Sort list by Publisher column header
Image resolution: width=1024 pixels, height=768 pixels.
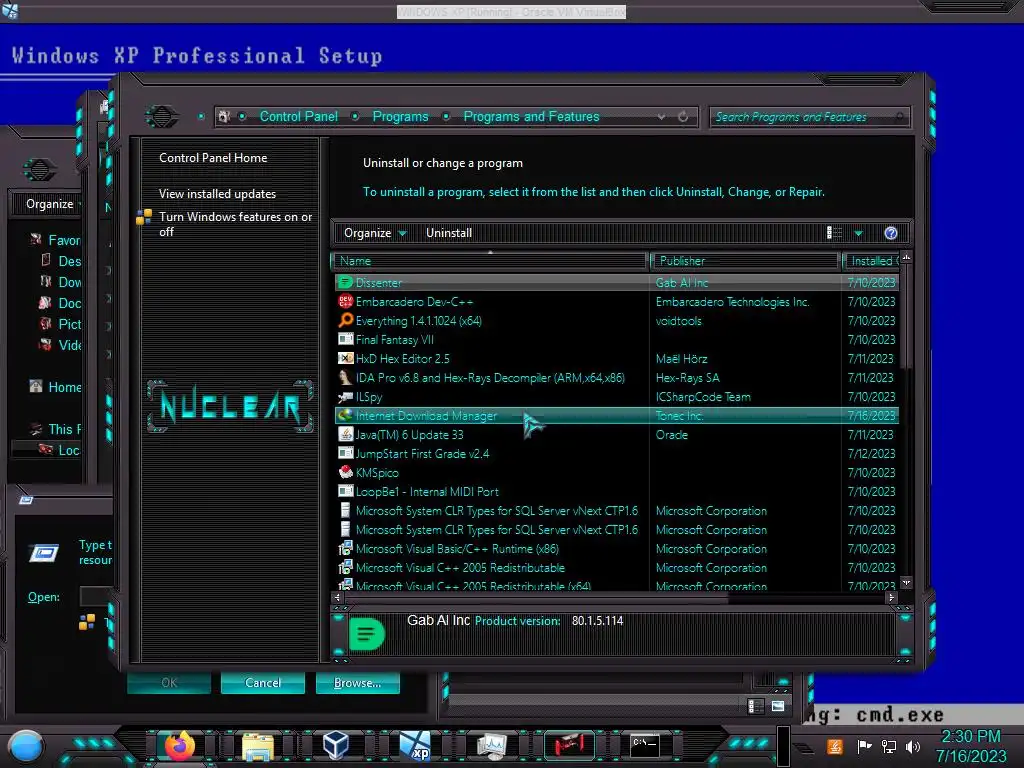coord(744,261)
